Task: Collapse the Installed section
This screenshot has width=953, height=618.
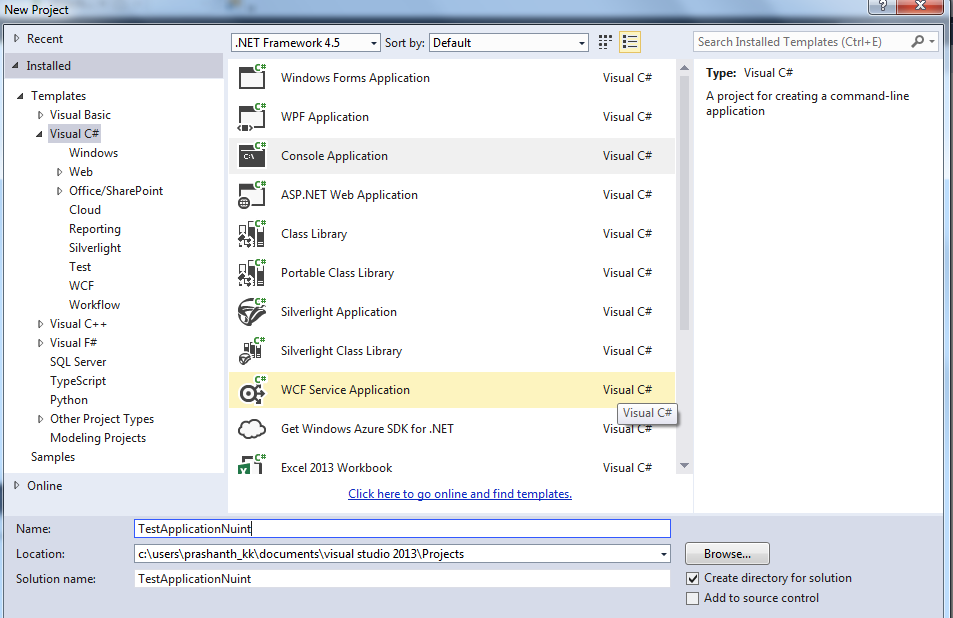Action: [x=16, y=65]
